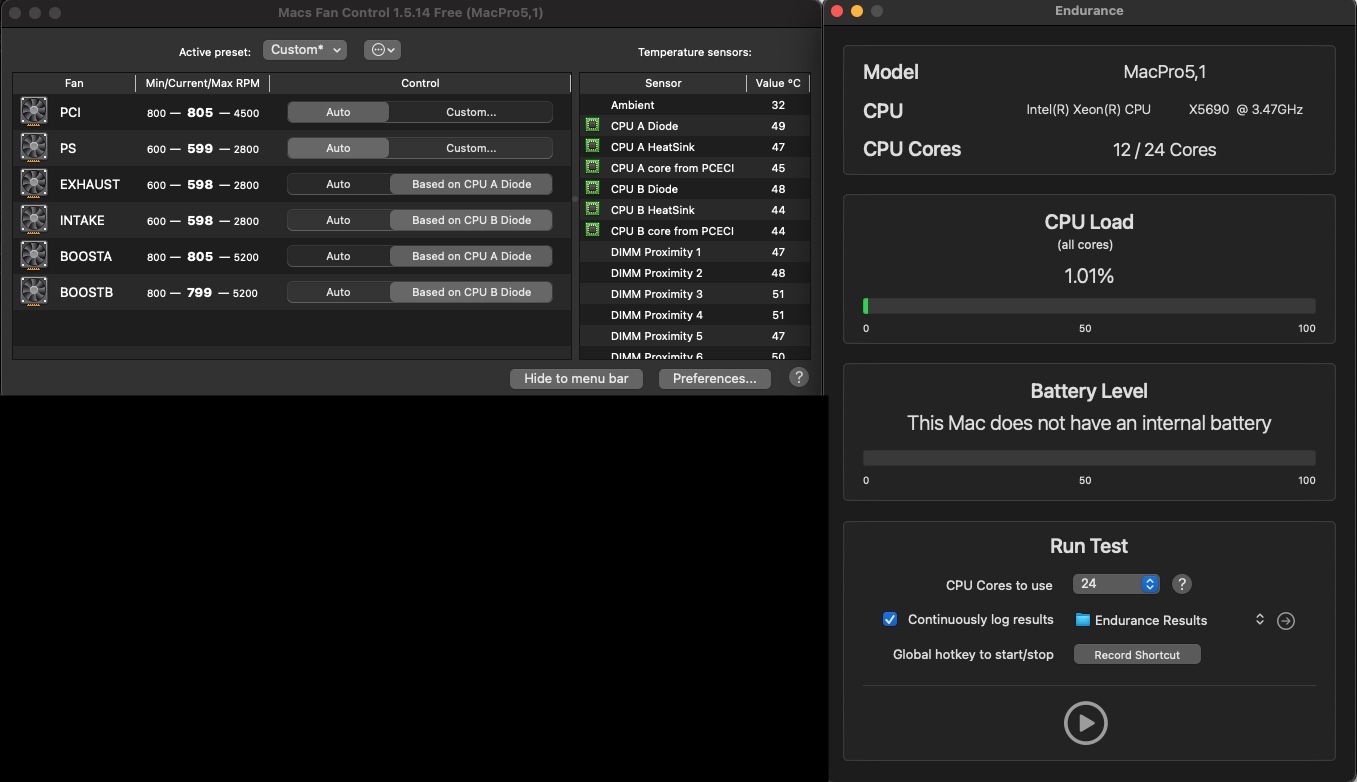Screen dimensions: 1357x782
Task: Click the CPU B Diode chip icon
Action: point(592,188)
